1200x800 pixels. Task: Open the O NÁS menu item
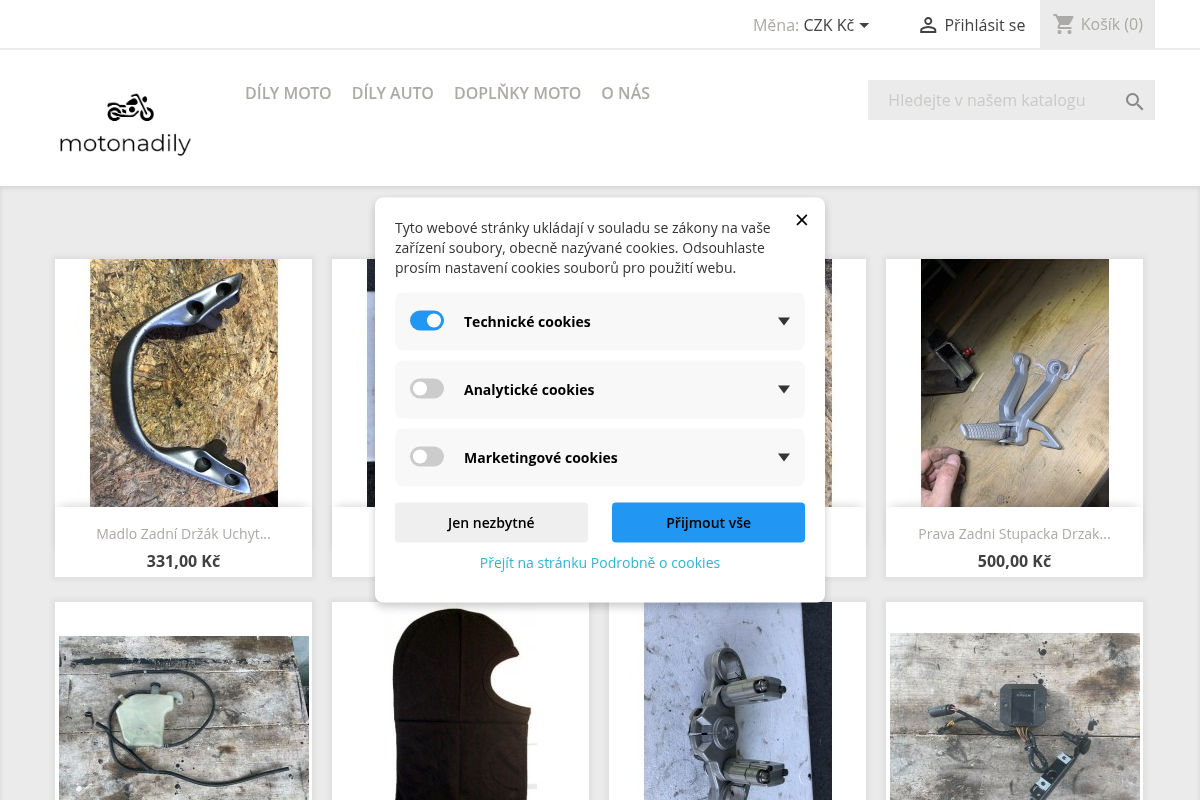[x=625, y=93]
